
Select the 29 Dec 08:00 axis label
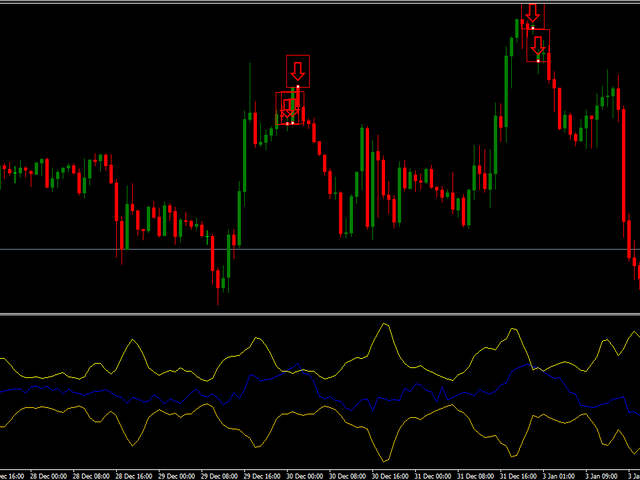[220, 476]
